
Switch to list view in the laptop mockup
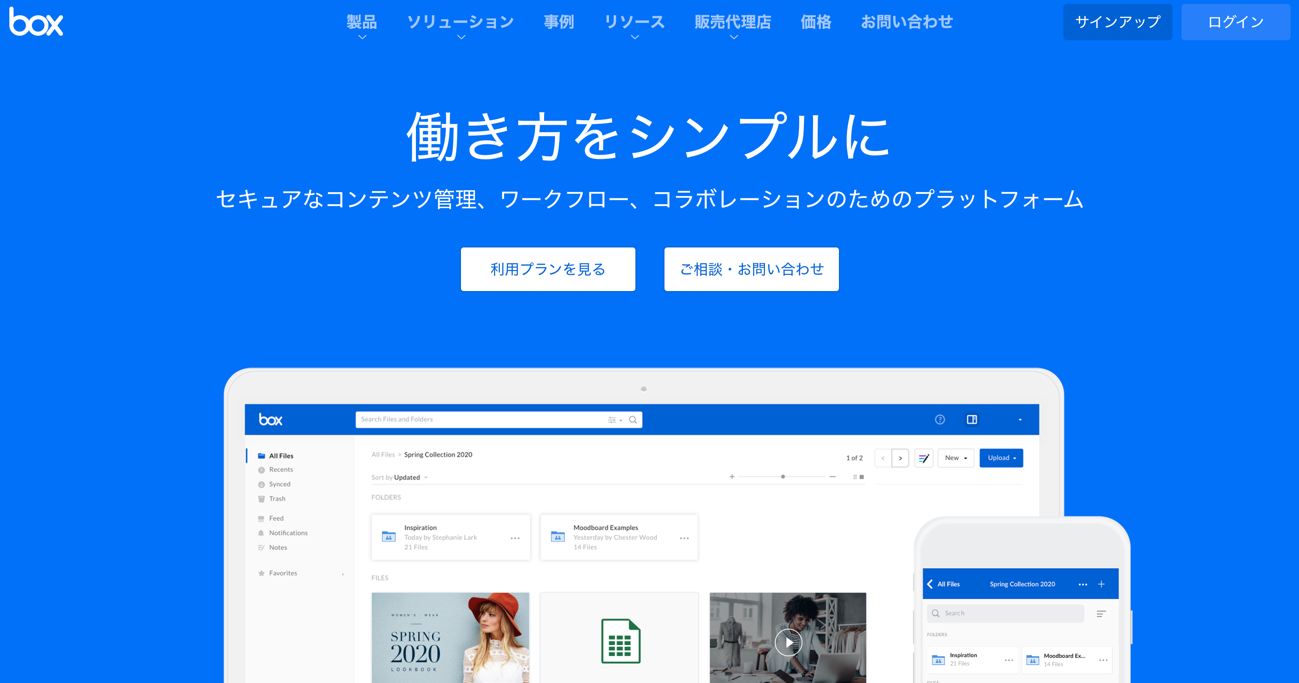click(x=855, y=477)
